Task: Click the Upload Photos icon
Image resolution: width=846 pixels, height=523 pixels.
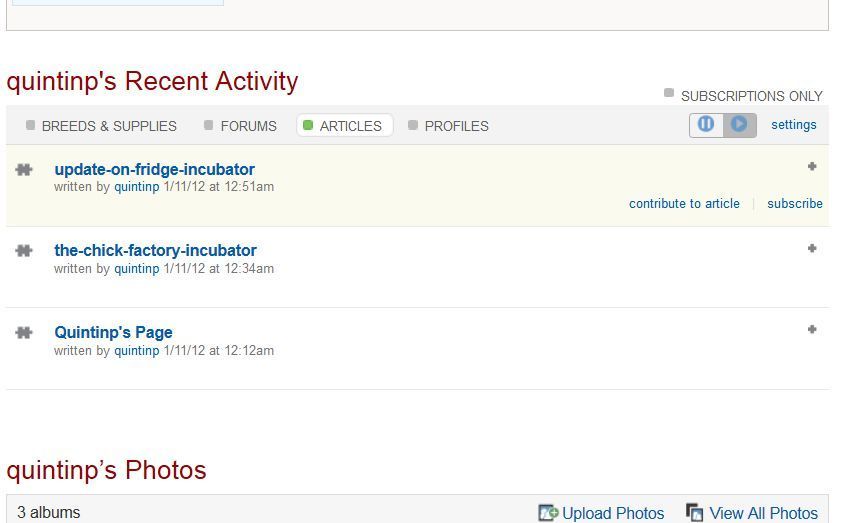Action: click(x=548, y=513)
